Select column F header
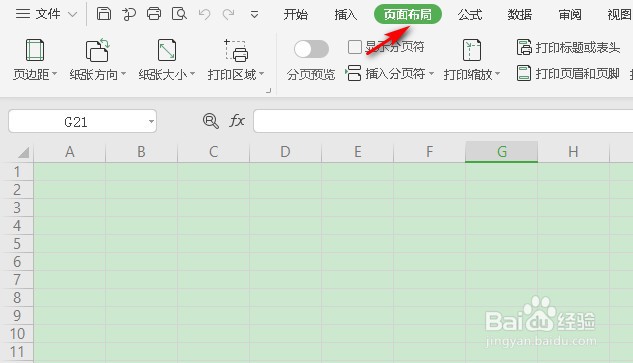The width and height of the screenshot is (633, 363). point(429,152)
